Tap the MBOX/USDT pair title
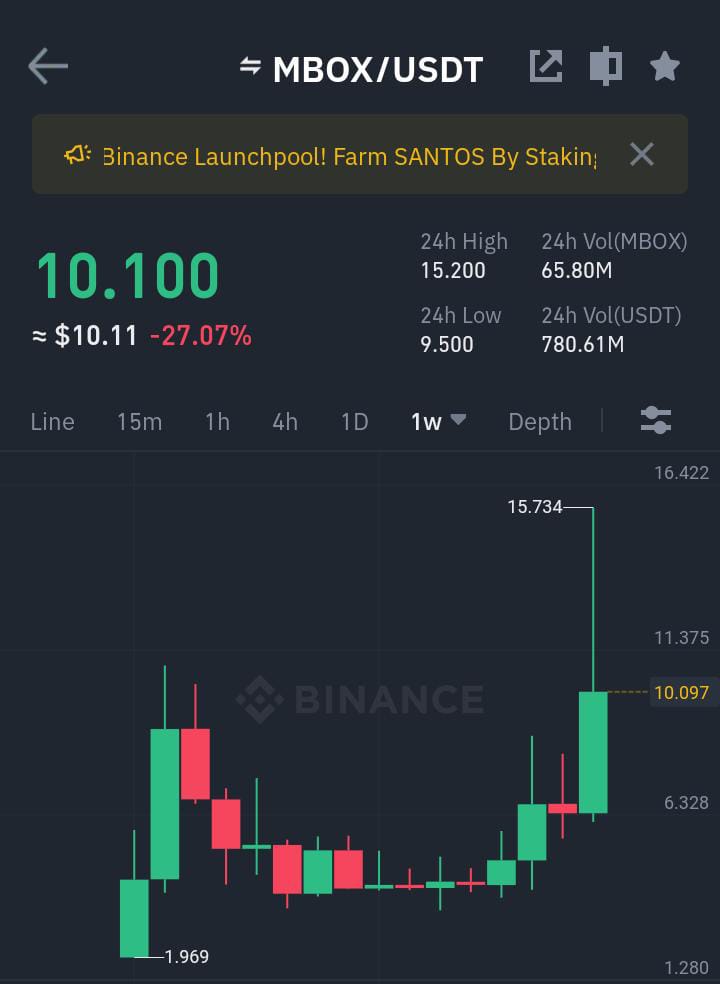 click(x=378, y=68)
